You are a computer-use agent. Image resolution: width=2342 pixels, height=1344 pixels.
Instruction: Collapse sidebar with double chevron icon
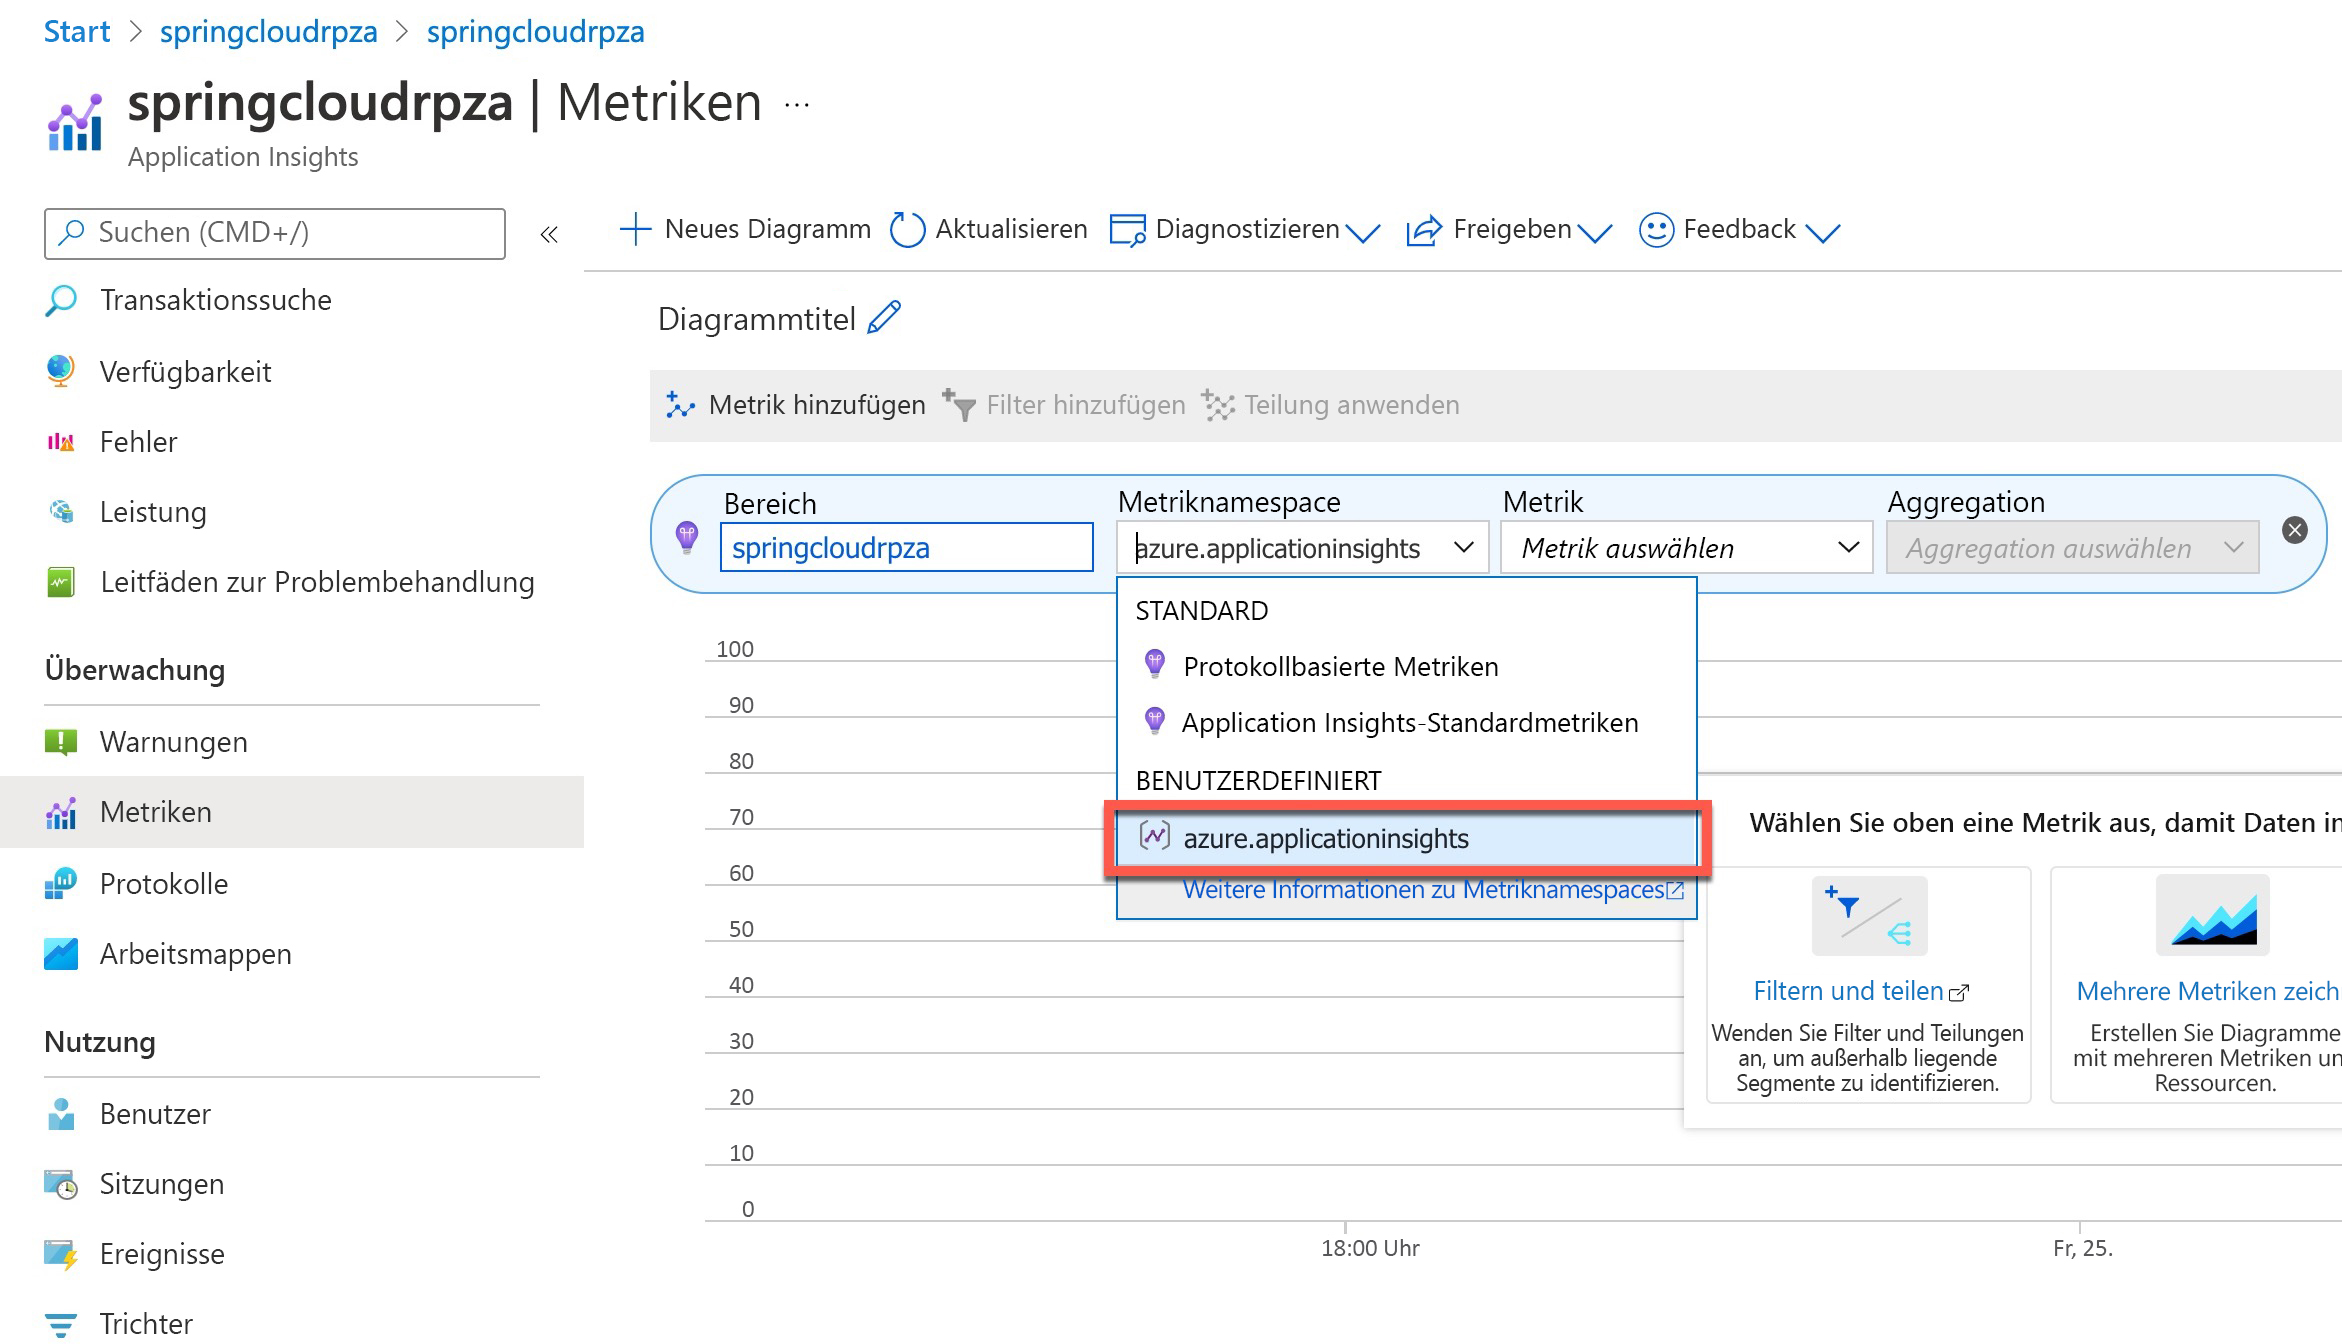pos(549,234)
